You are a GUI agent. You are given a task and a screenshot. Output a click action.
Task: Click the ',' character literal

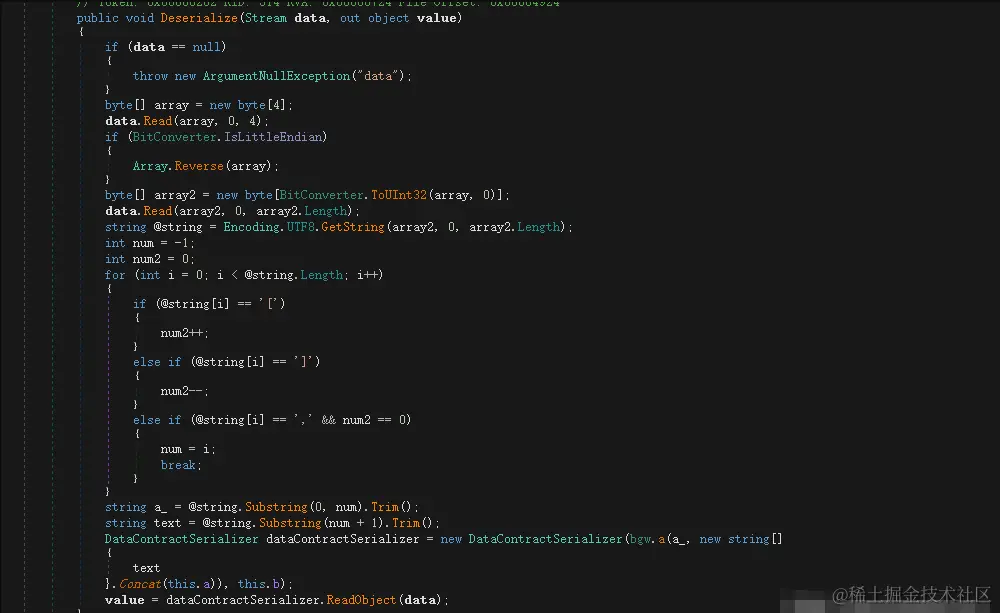[x=303, y=420]
